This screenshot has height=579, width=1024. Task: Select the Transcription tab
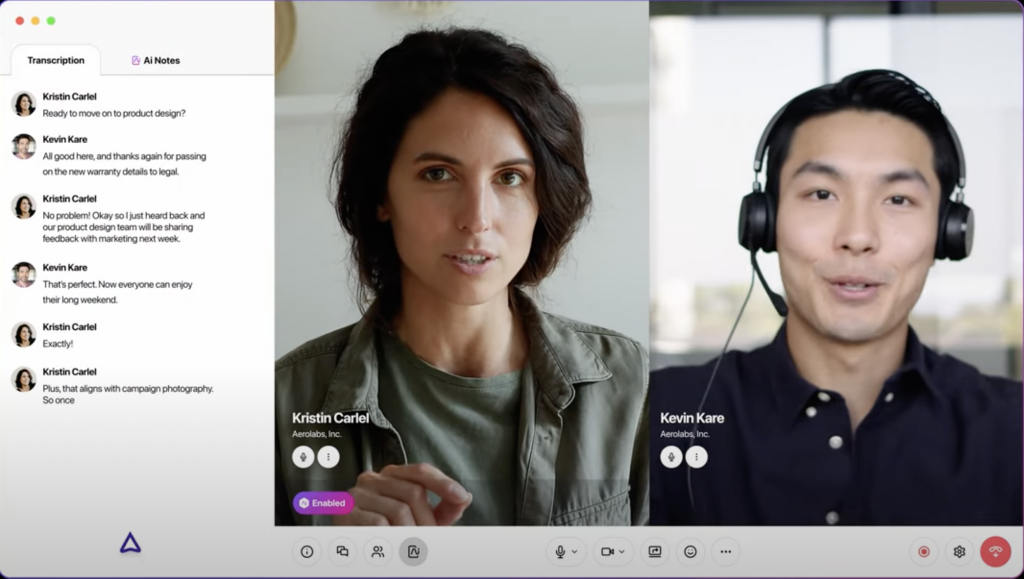[55, 60]
